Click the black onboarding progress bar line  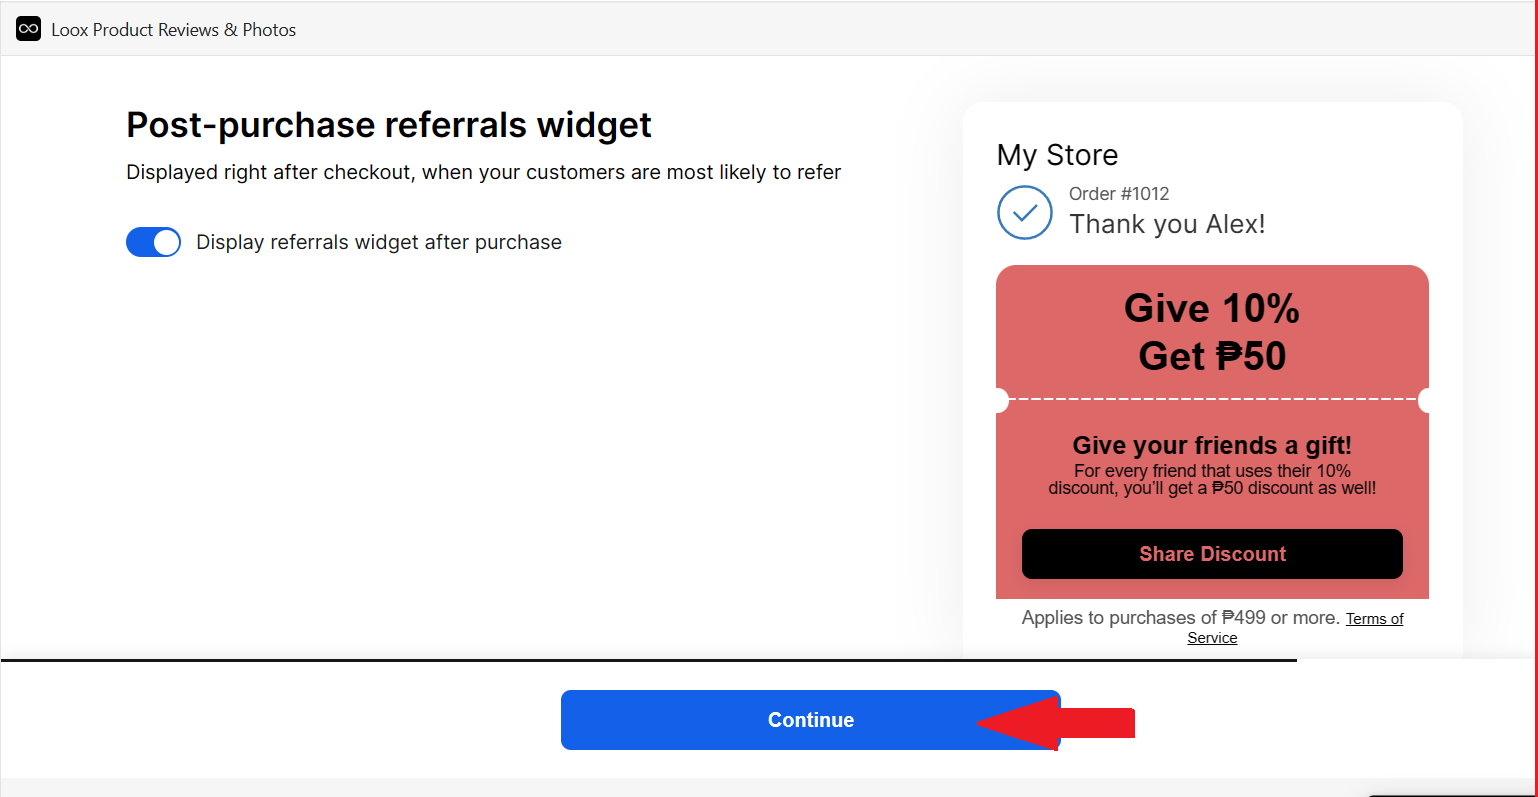648,660
